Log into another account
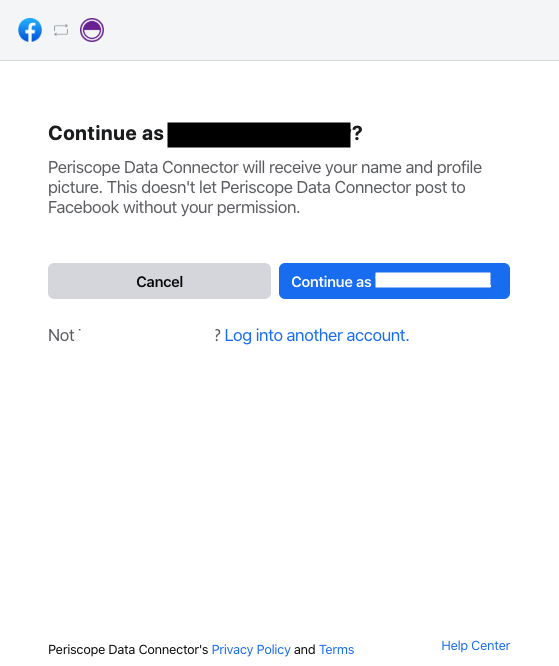The image size is (559, 666). [316, 336]
